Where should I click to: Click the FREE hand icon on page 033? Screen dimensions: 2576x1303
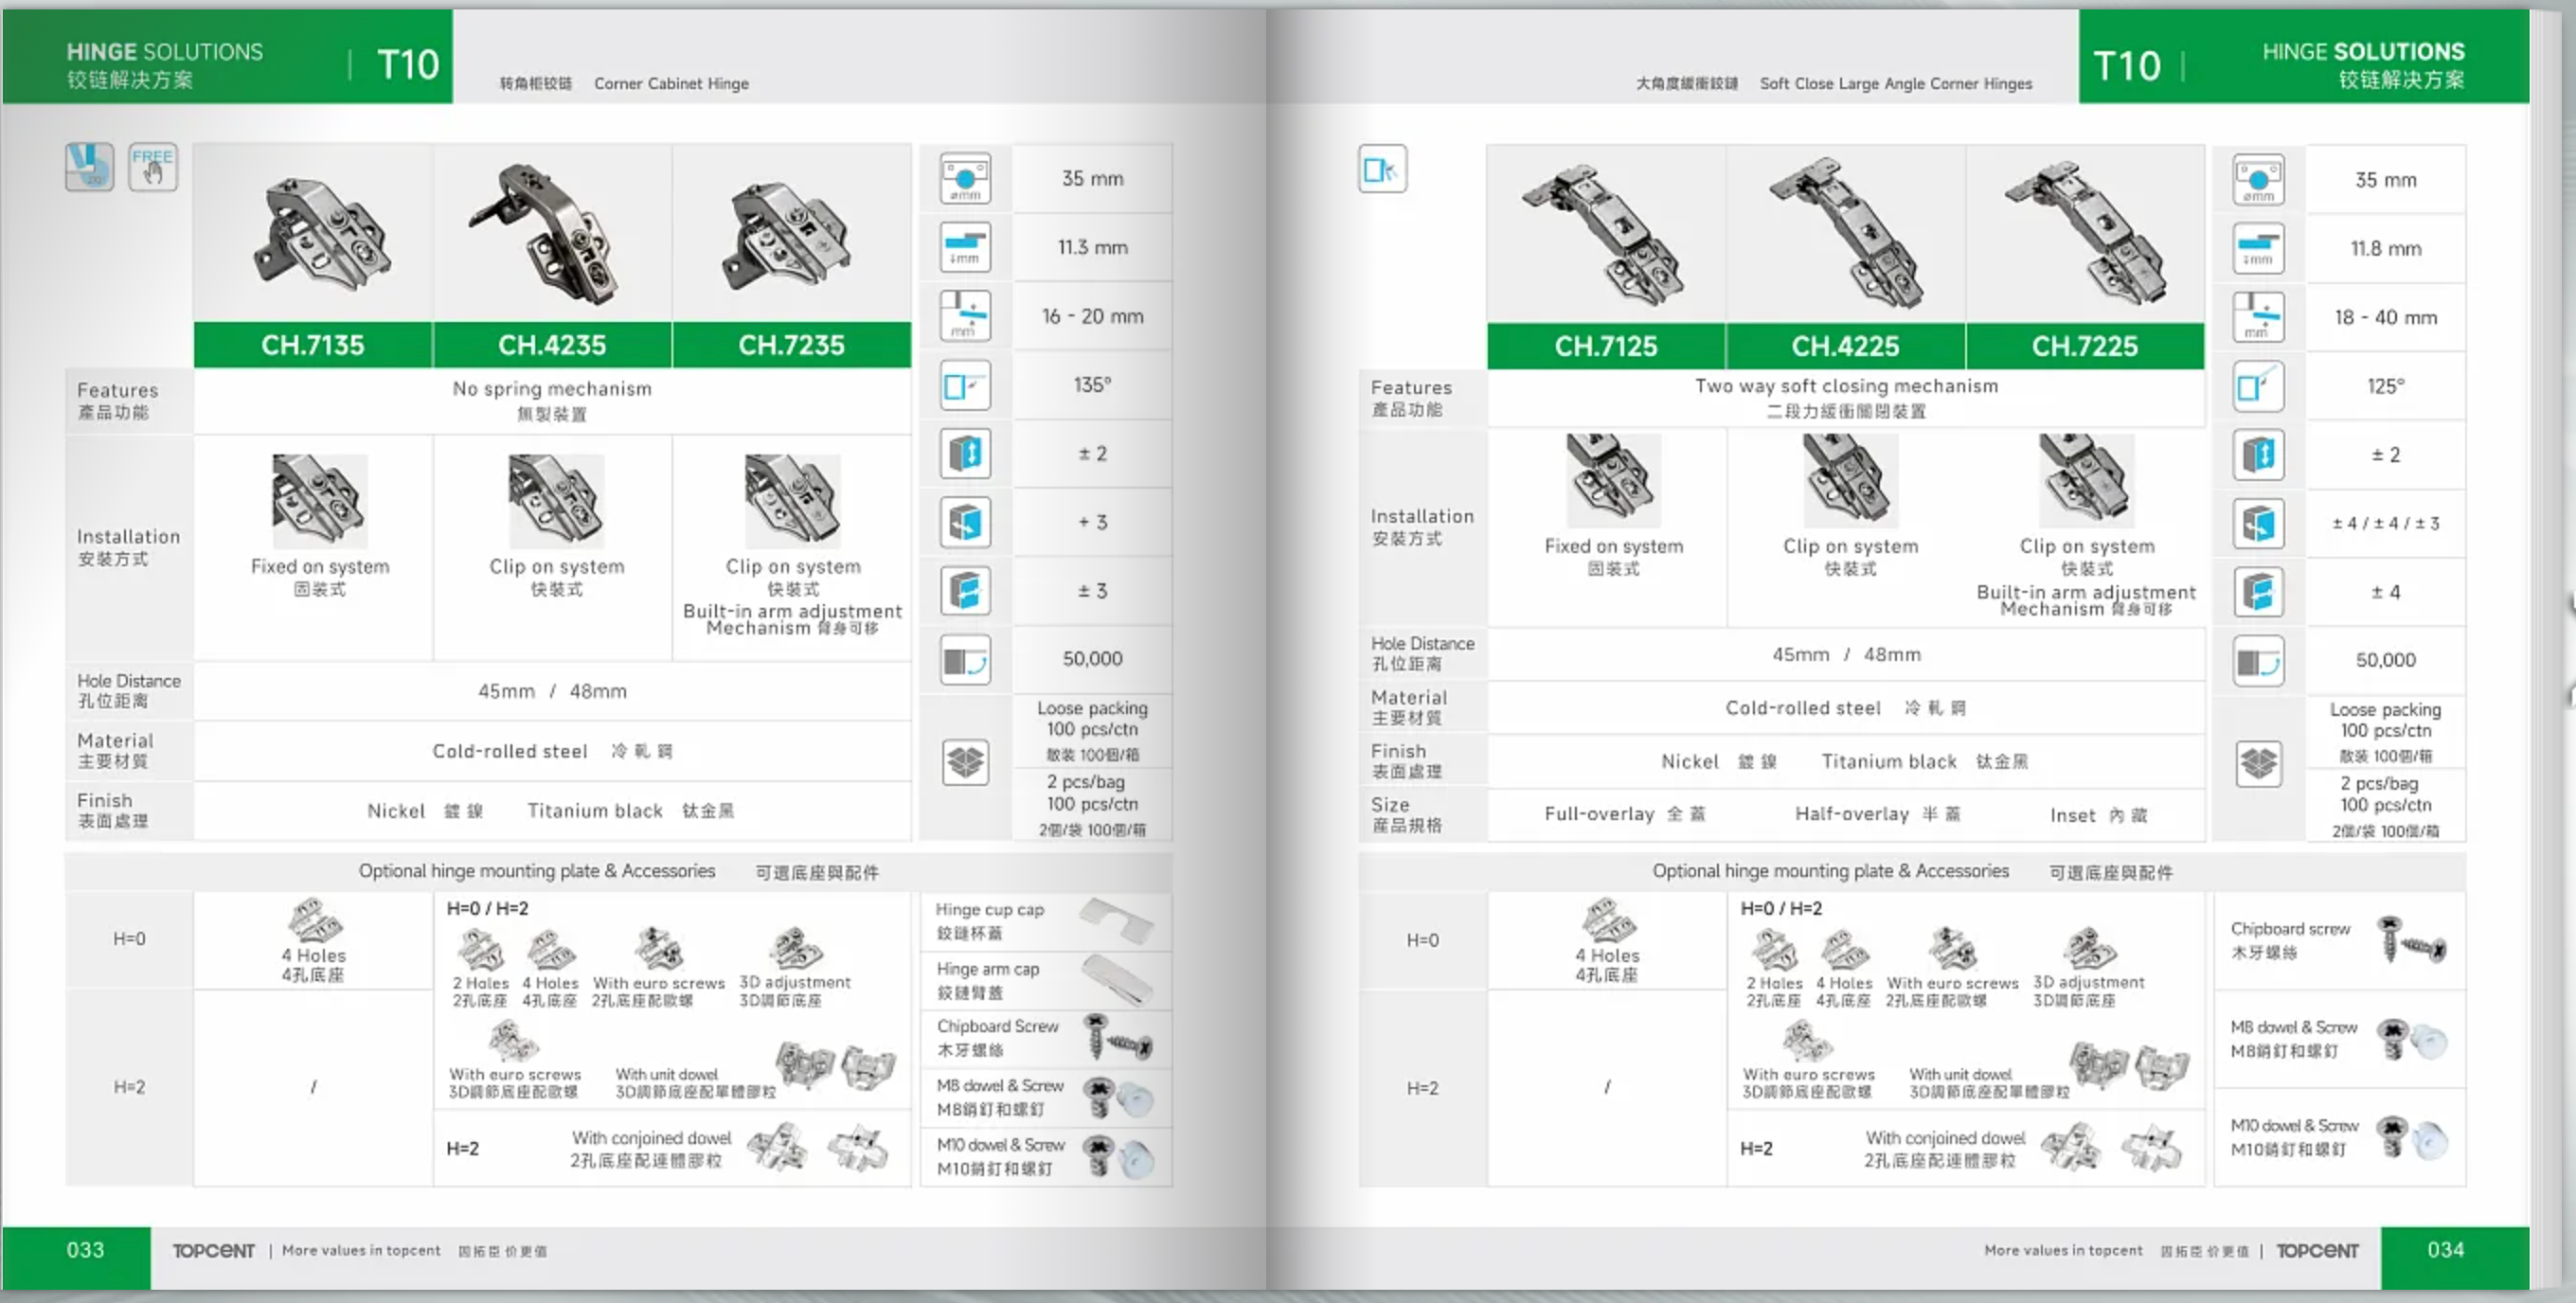153,166
